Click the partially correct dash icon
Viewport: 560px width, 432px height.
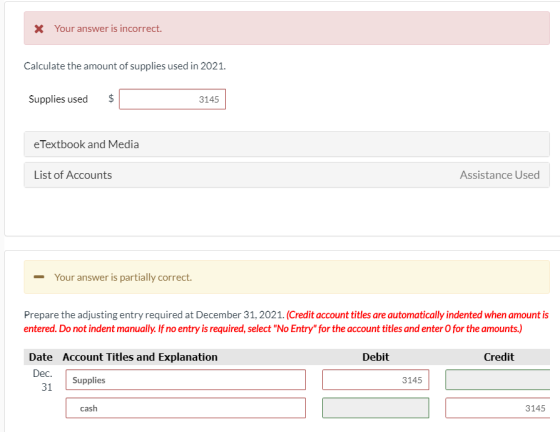click(x=39, y=277)
